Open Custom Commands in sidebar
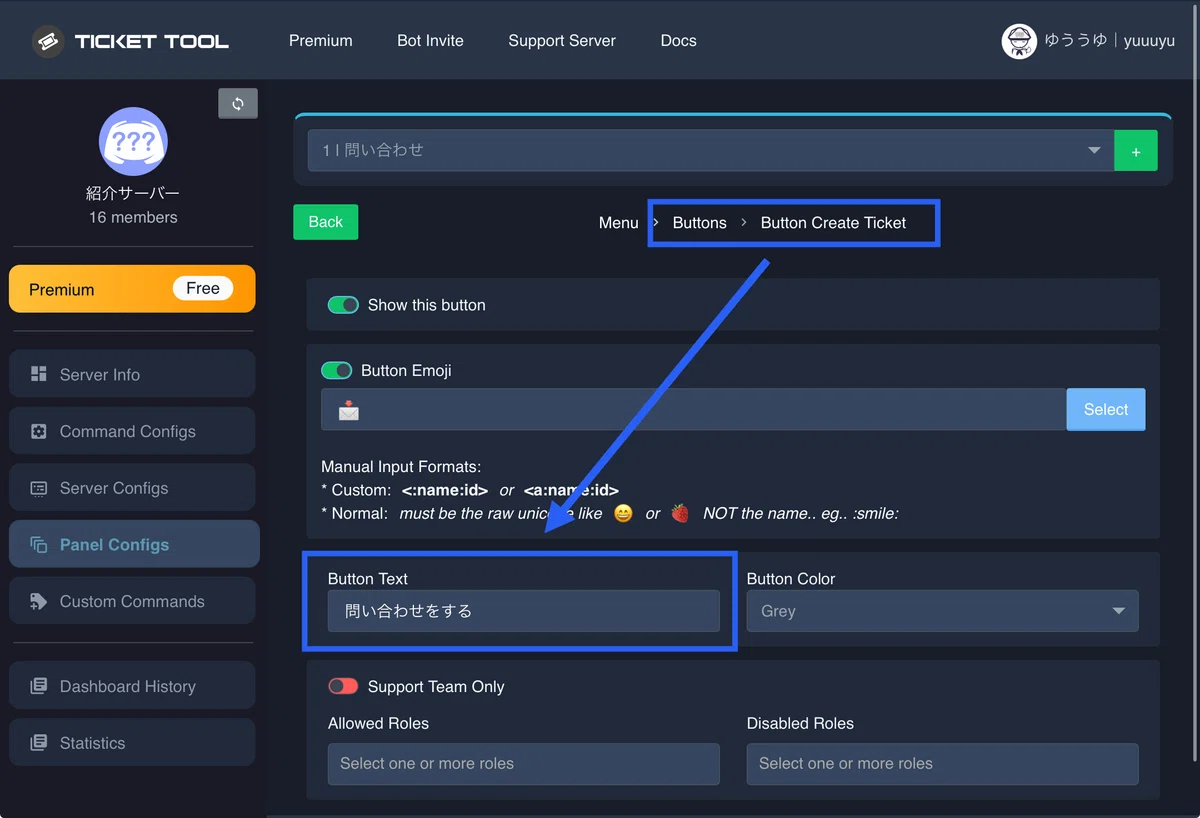Image resolution: width=1200 pixels, height=818 pixels. click(132, 601)
